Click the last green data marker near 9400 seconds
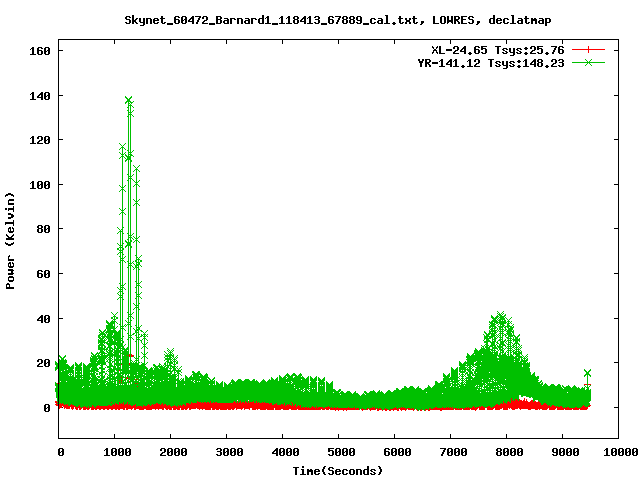This screenshot has width=640, height=480. point(587,373)
